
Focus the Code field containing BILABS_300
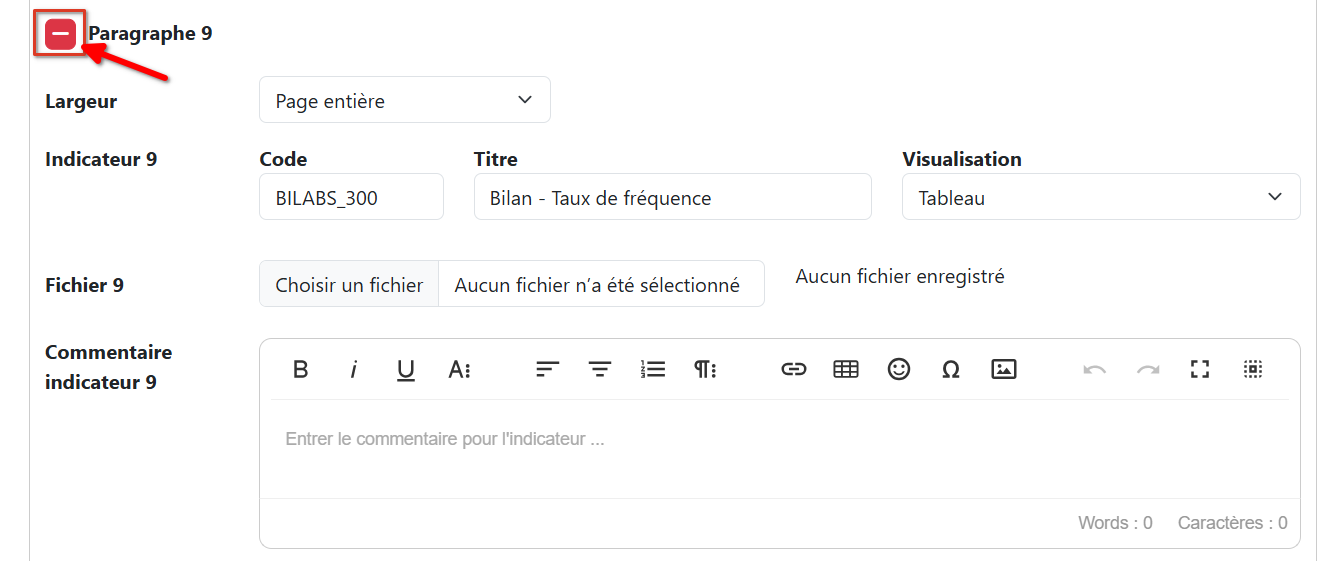pos(351,197)
